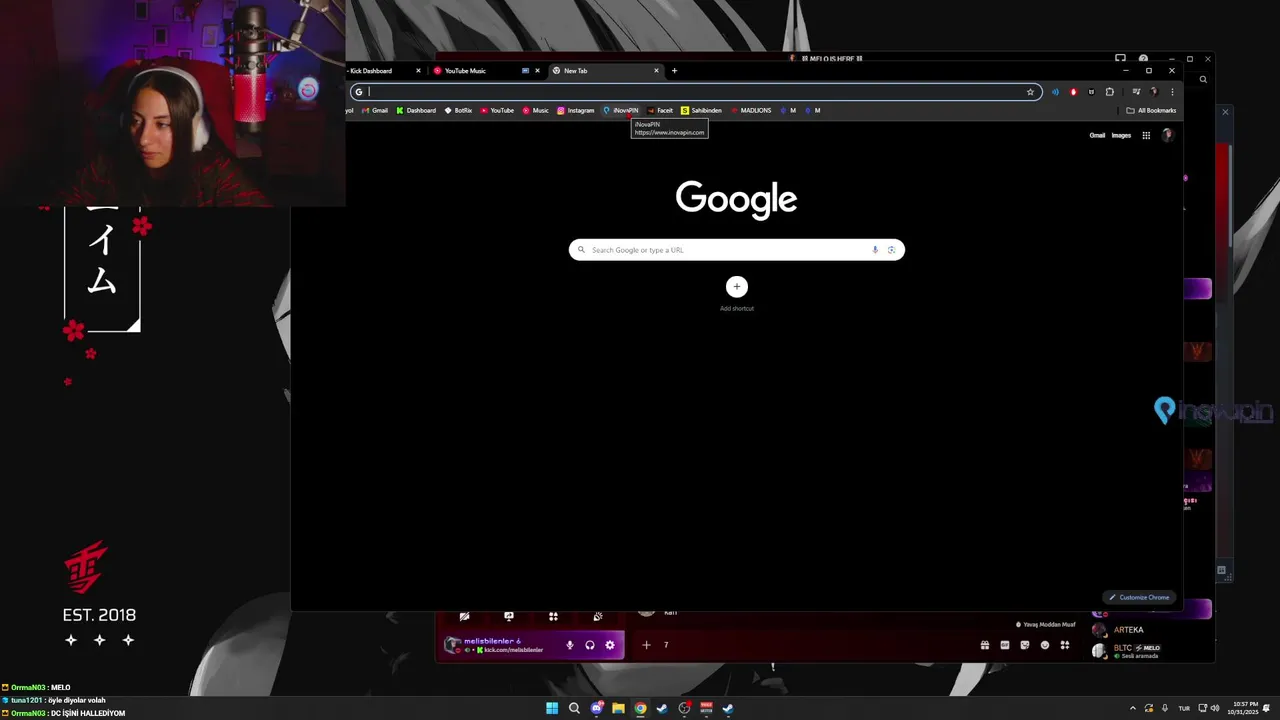The width and height of the screenshot is (1280, 720).
Task: Open OBS Studio from the taskbar
Action: pyautogui.click(x=684, y=708)
